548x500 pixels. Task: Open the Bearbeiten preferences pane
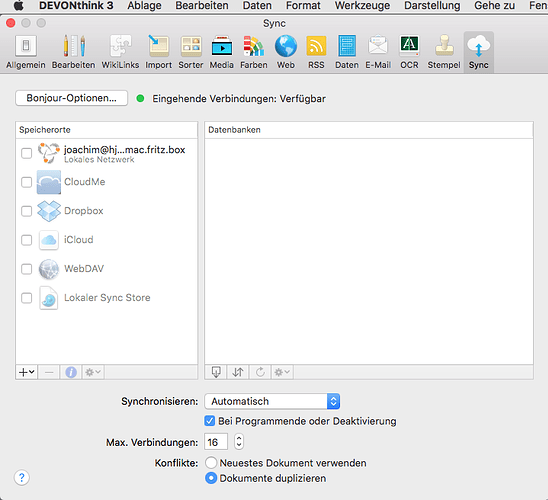tap(73, 52)
